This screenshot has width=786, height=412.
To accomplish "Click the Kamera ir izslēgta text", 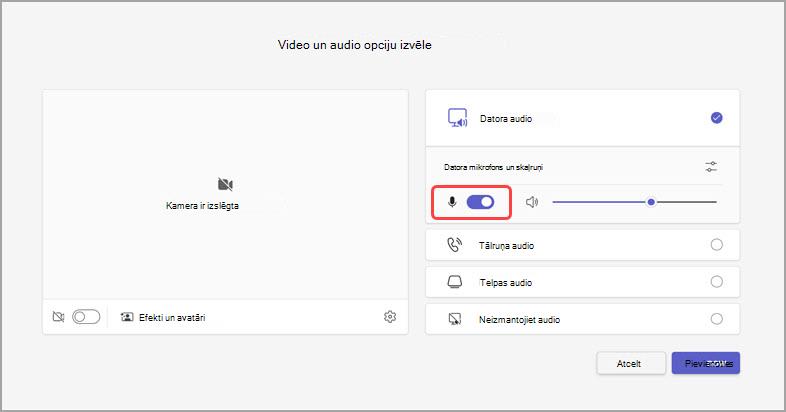I will (203, 205).
